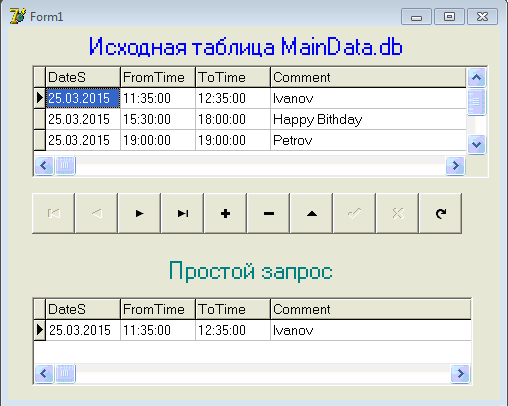Click ToTime column header in bottom grid

point(233,309)
